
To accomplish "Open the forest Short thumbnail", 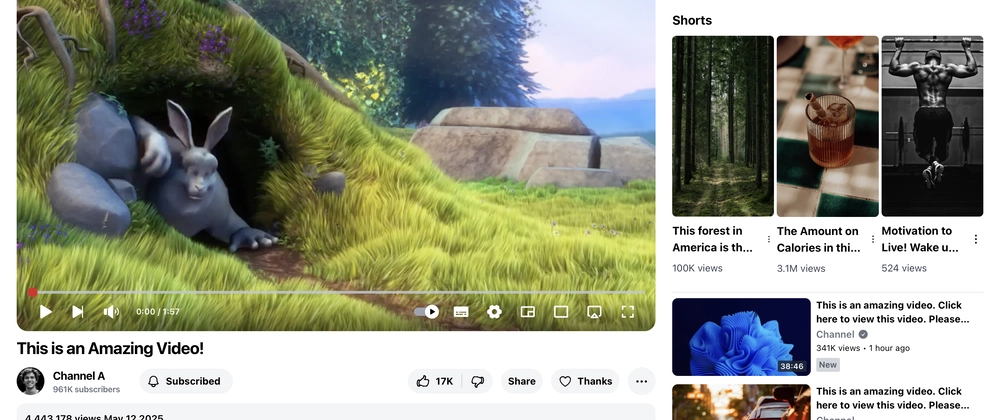I will [x=723, y=126].
